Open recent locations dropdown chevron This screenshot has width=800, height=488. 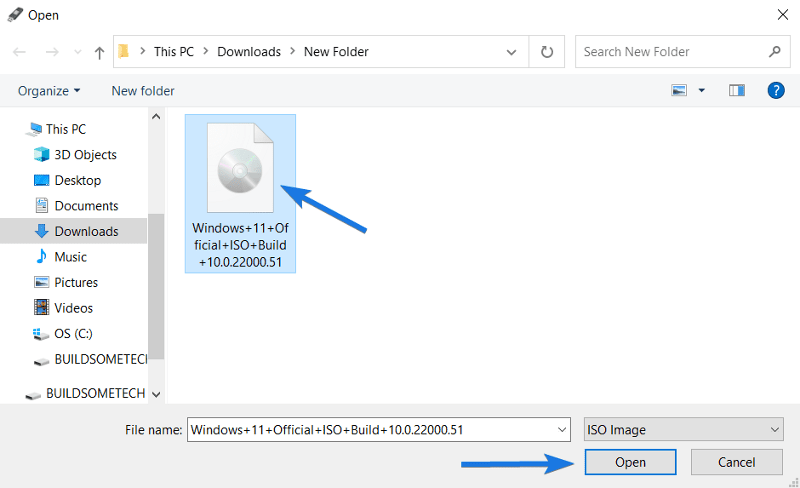(78, 52)
